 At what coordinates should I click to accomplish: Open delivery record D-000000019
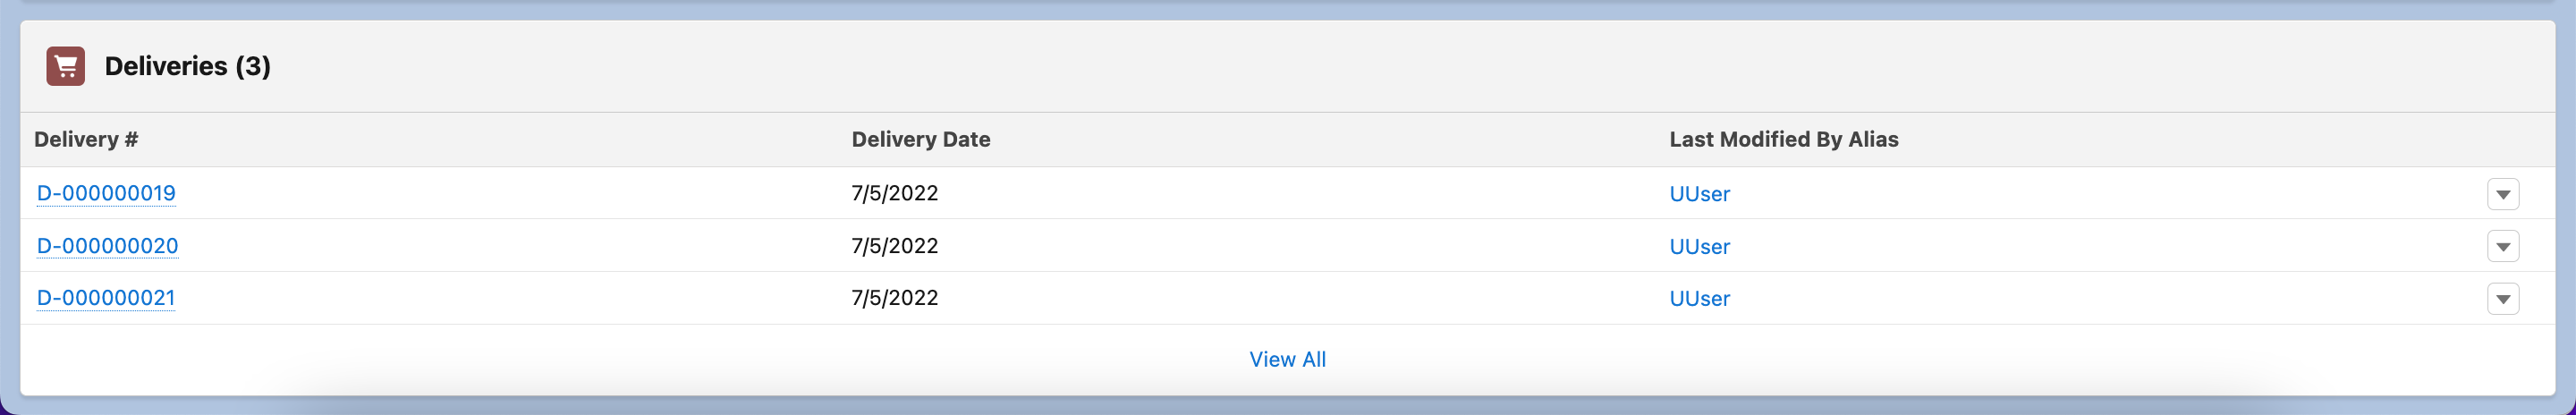tap(106, 193)
